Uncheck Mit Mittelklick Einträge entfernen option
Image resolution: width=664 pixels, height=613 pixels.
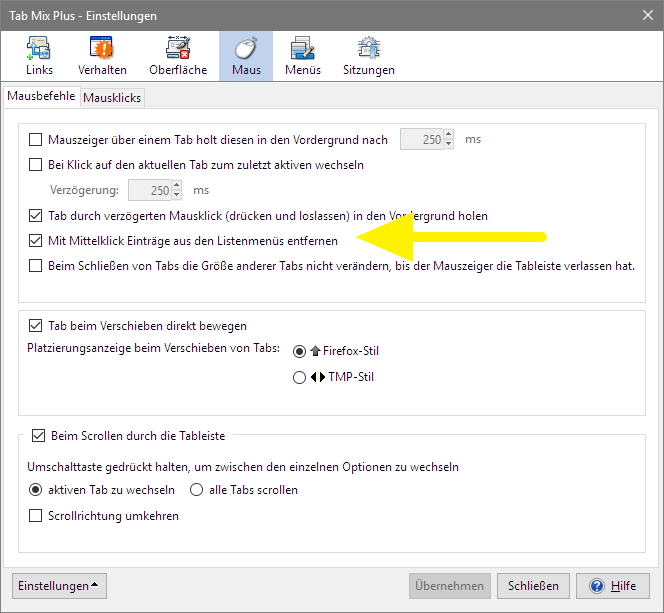(x=36, y=241)
